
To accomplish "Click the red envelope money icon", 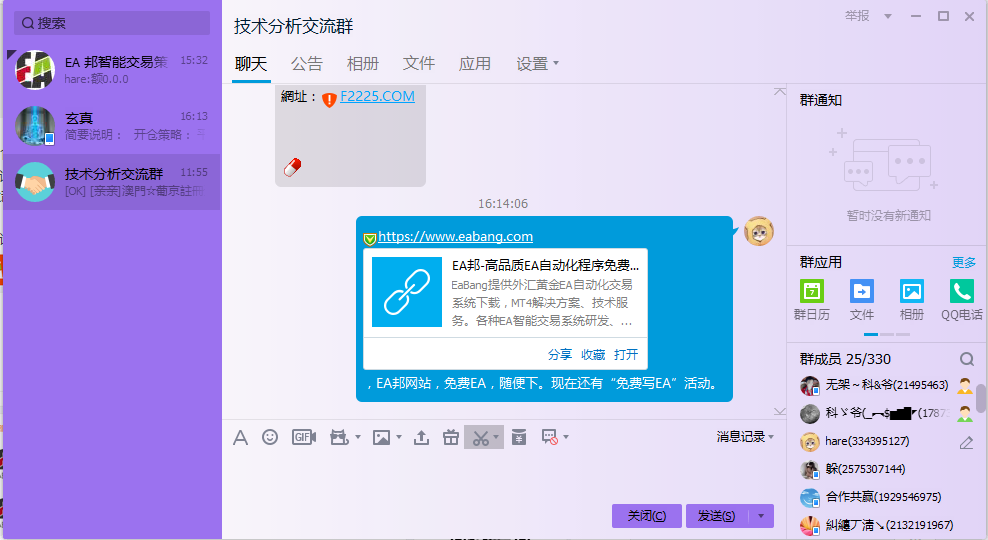I will 519,437.
